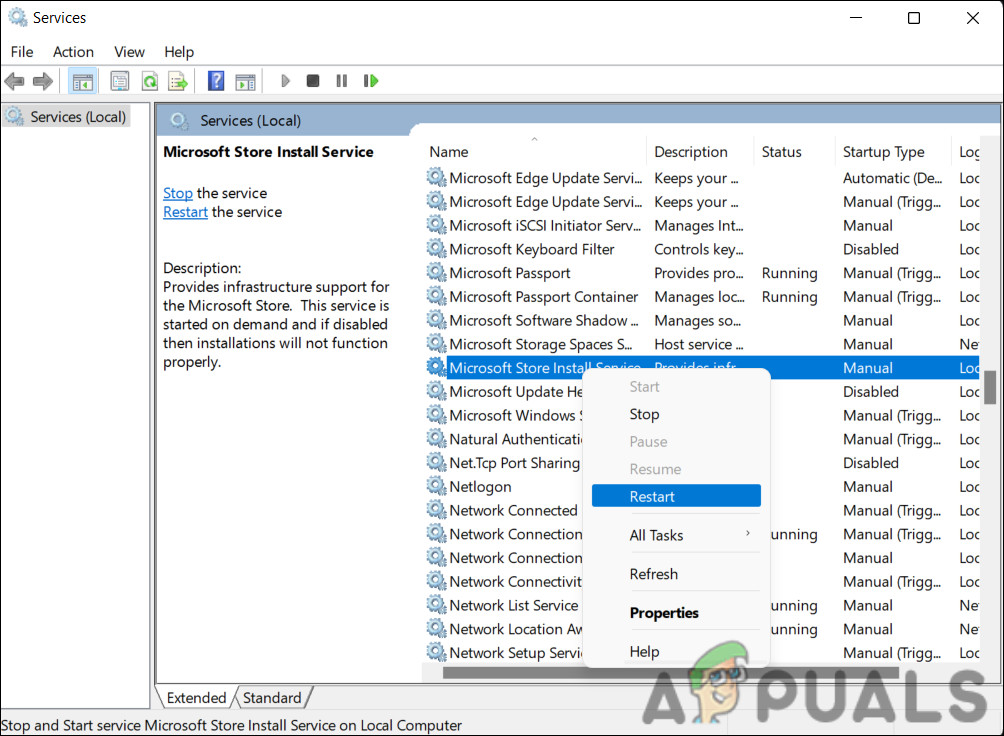Choose Stop in the context menu
Image resolution: width=1004 pixels, height=736 pixels.
coord(676,414)
